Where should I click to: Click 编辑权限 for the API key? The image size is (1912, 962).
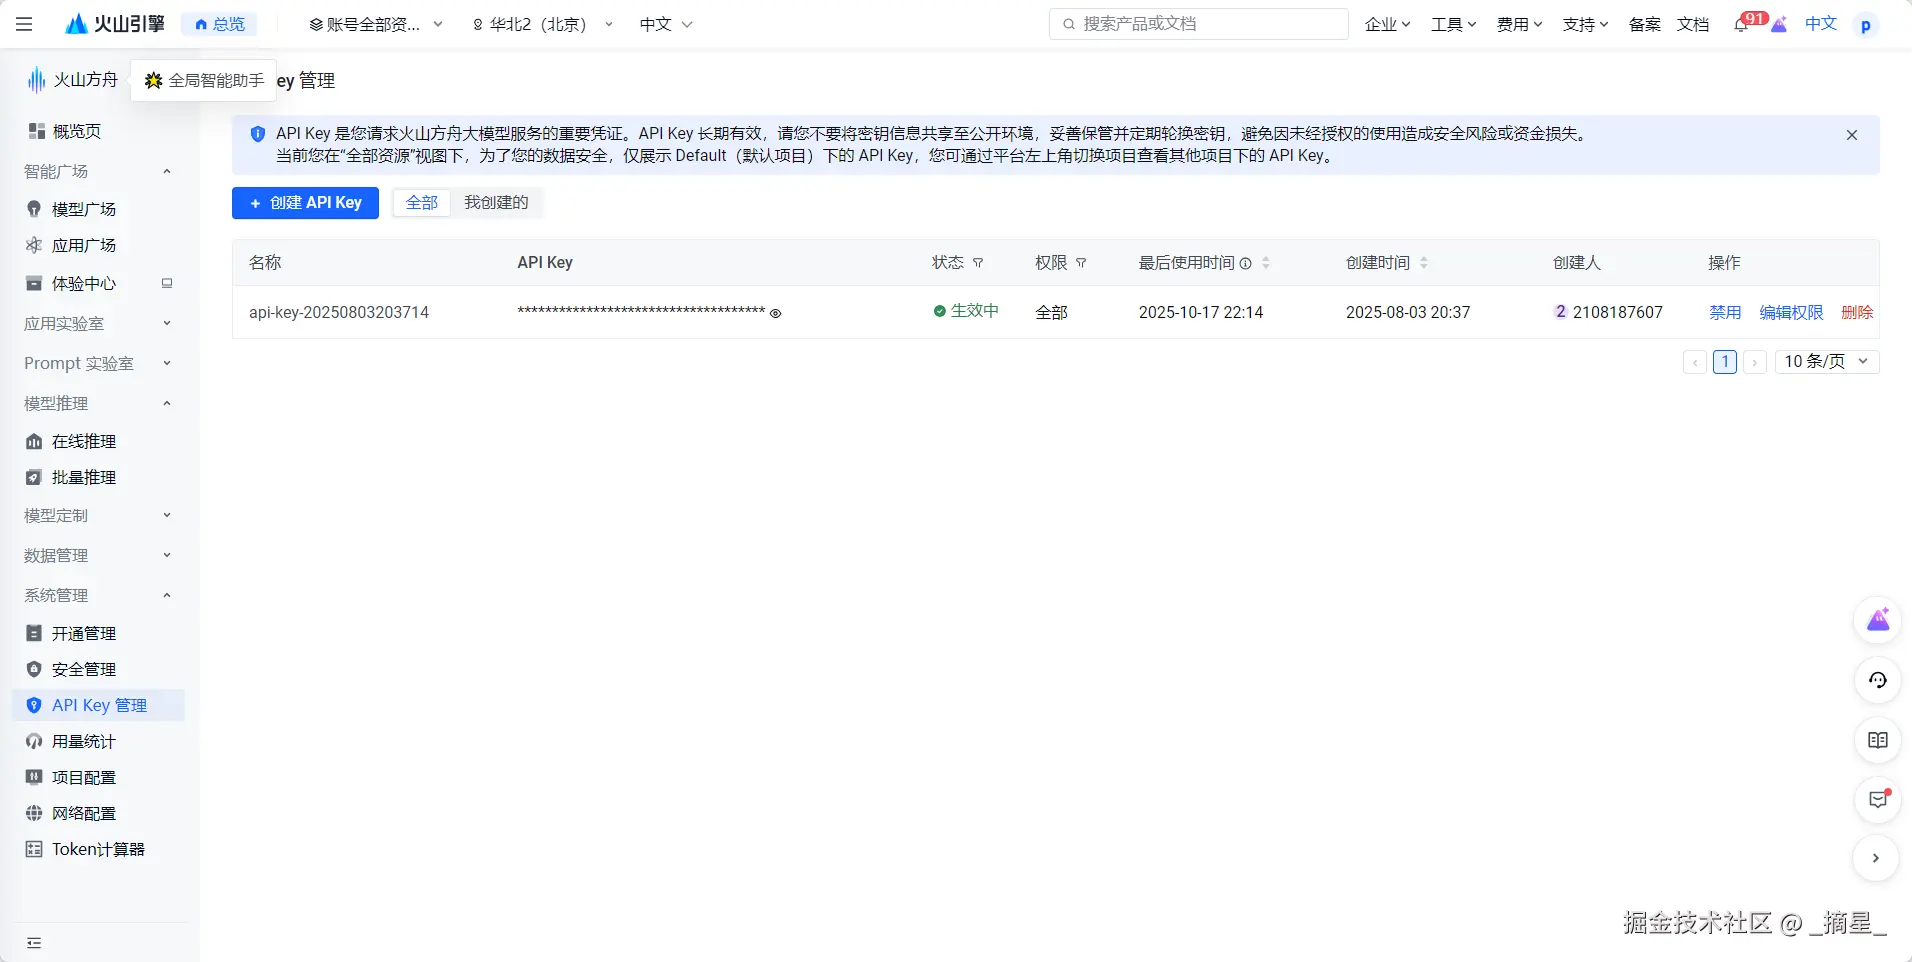[x=1791, y=312]
